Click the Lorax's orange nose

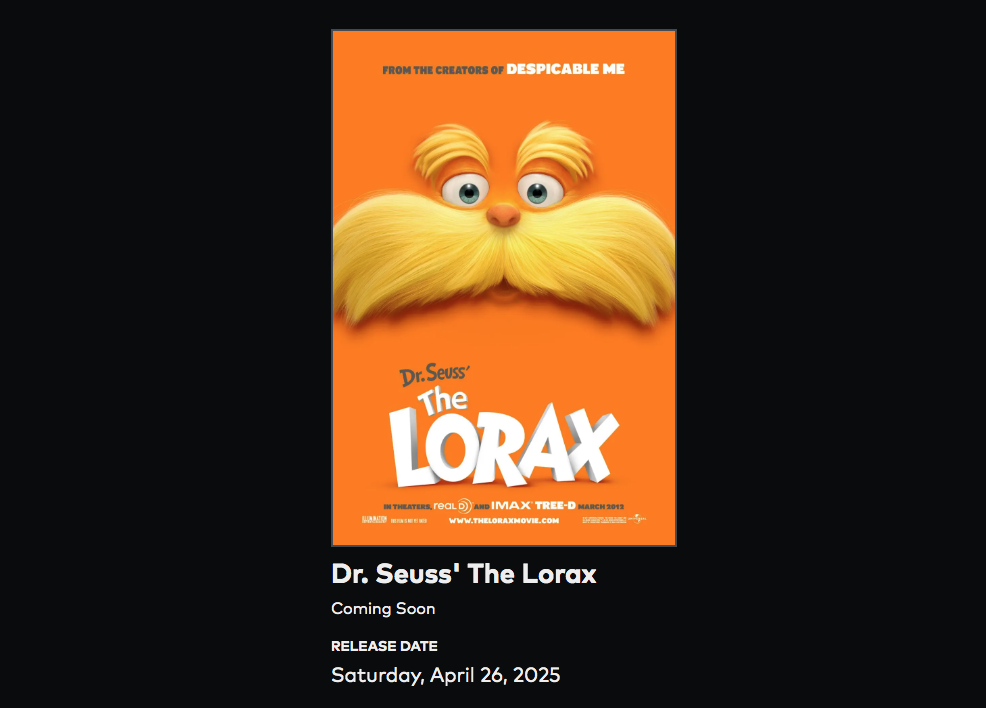[x=503, y=215]
